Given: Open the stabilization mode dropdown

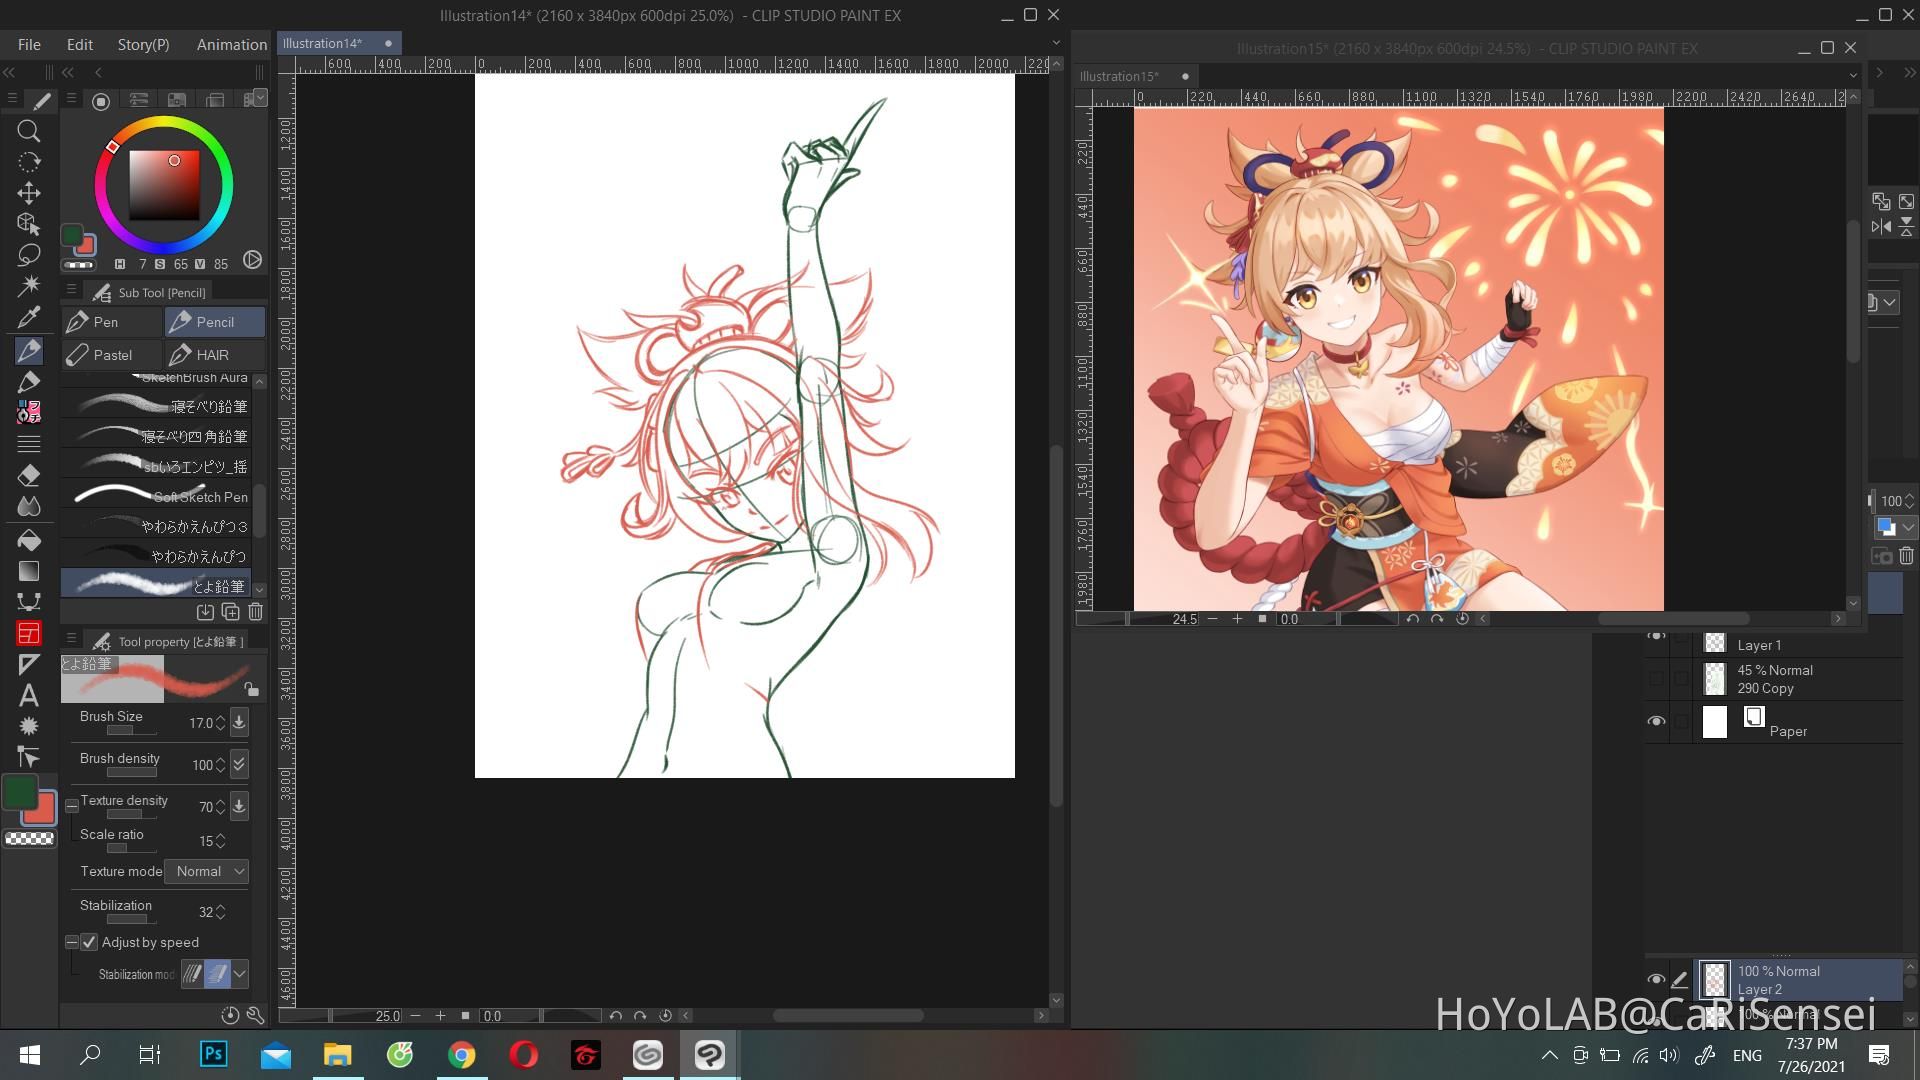Looking at the screenshot, I should point(238,974).
